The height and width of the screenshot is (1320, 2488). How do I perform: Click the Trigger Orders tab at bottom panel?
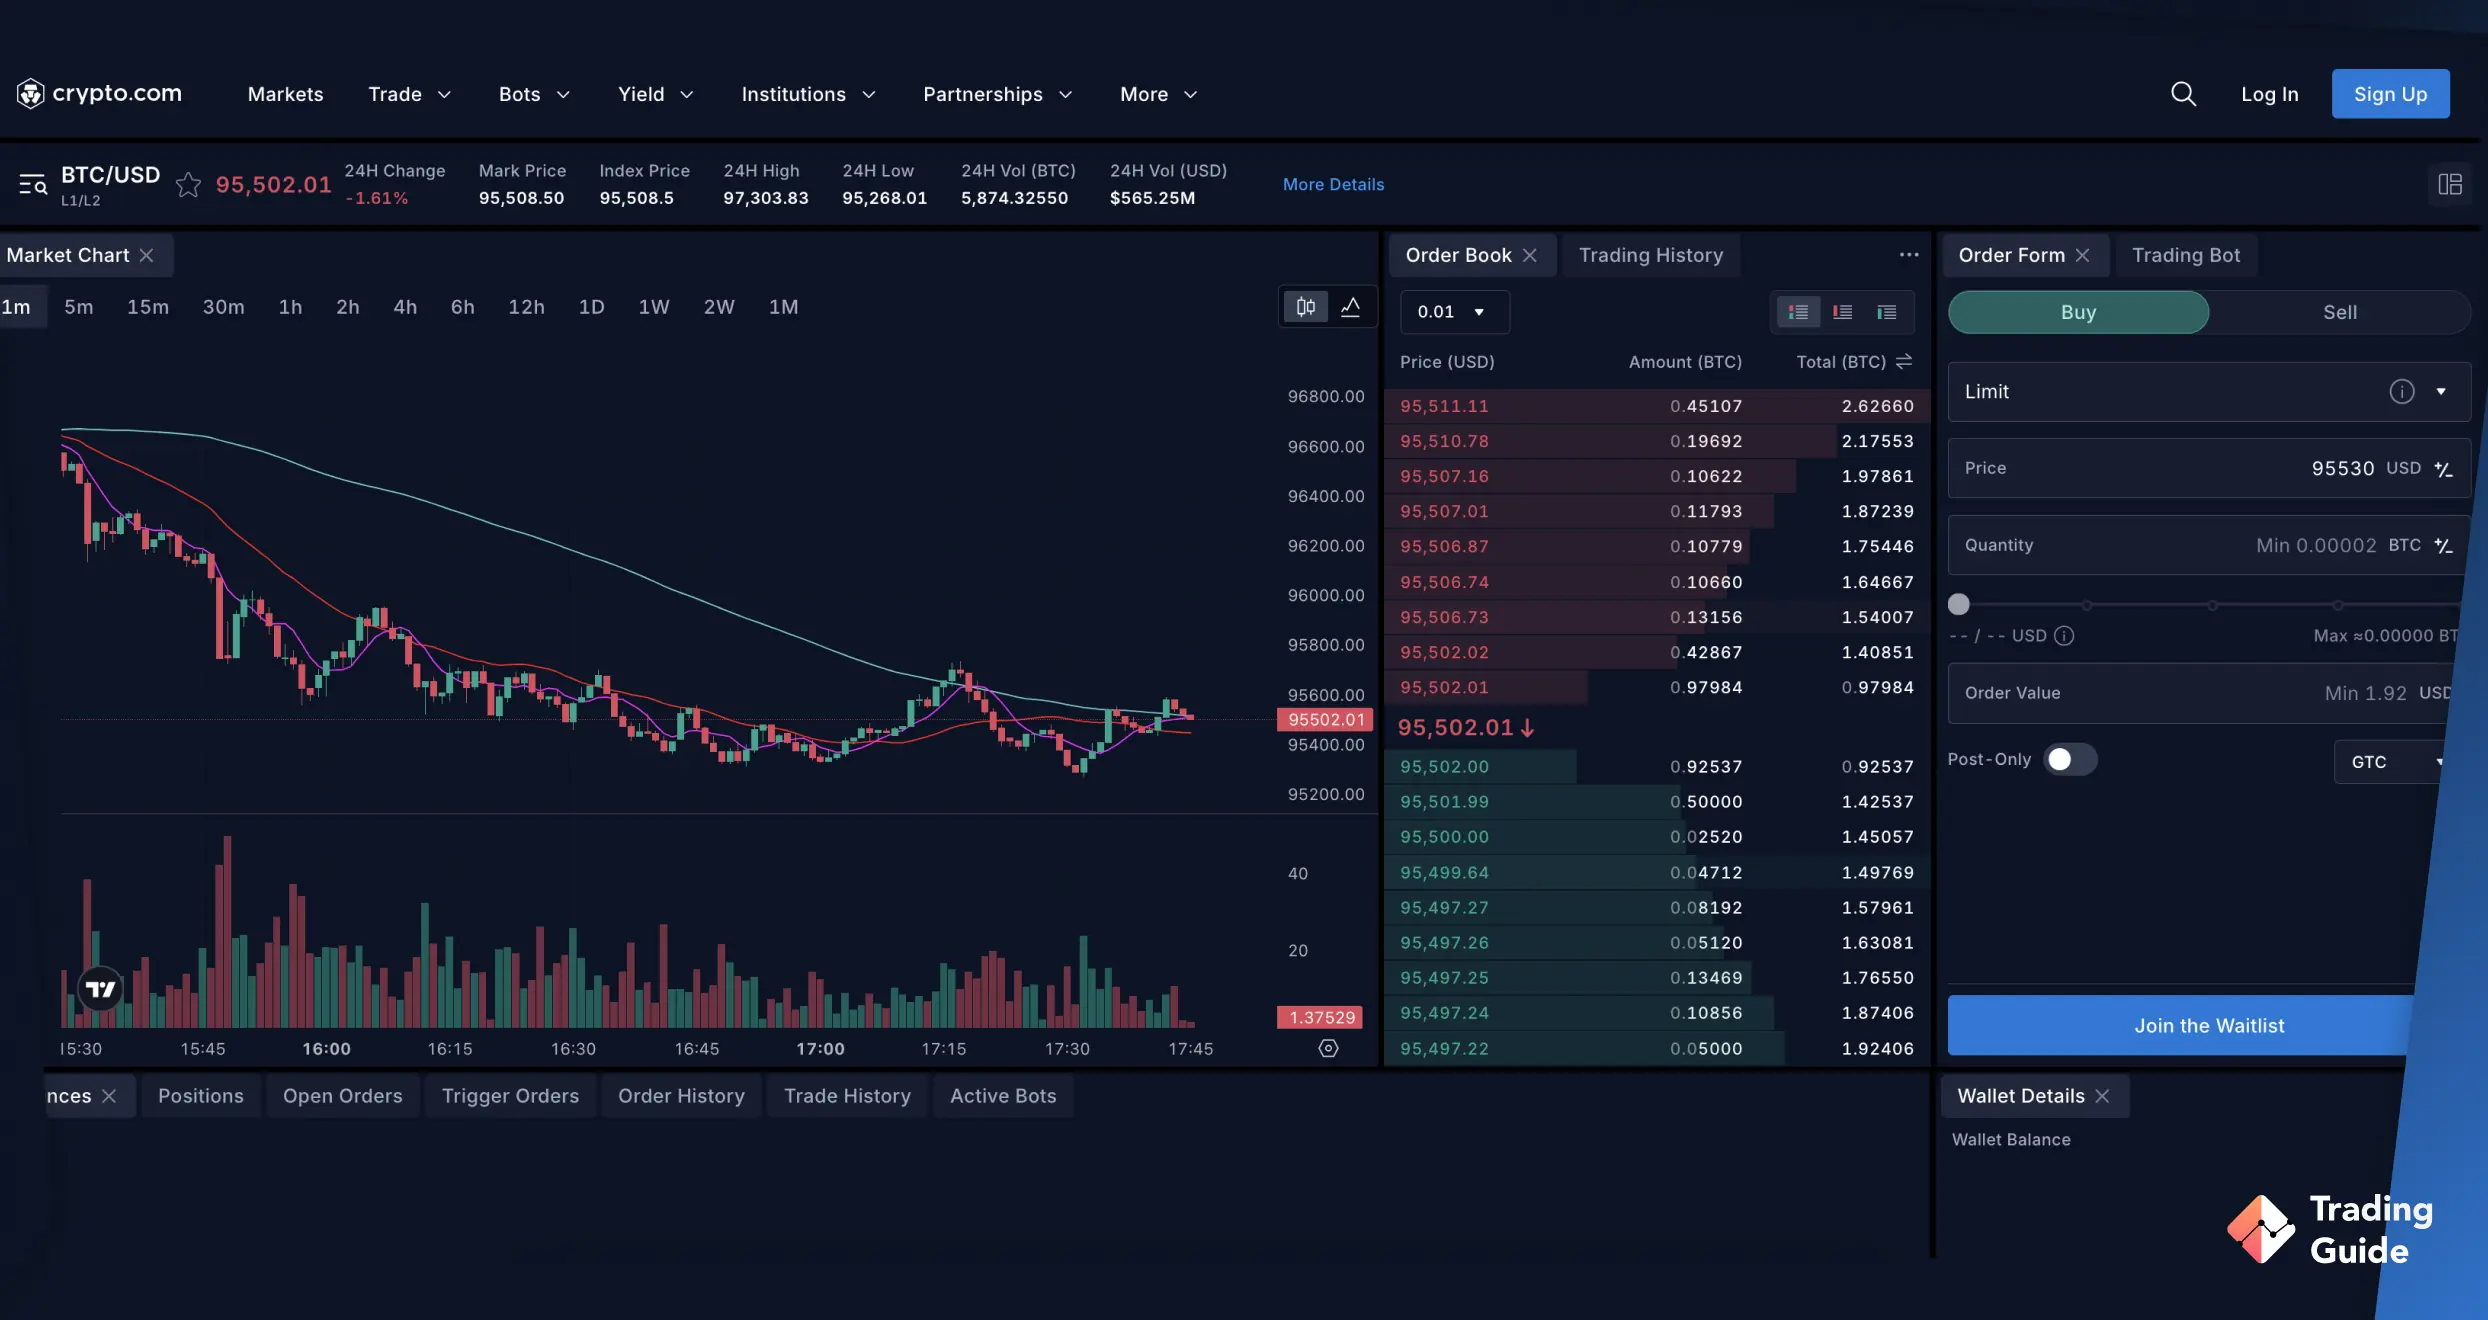(510, 1095)
